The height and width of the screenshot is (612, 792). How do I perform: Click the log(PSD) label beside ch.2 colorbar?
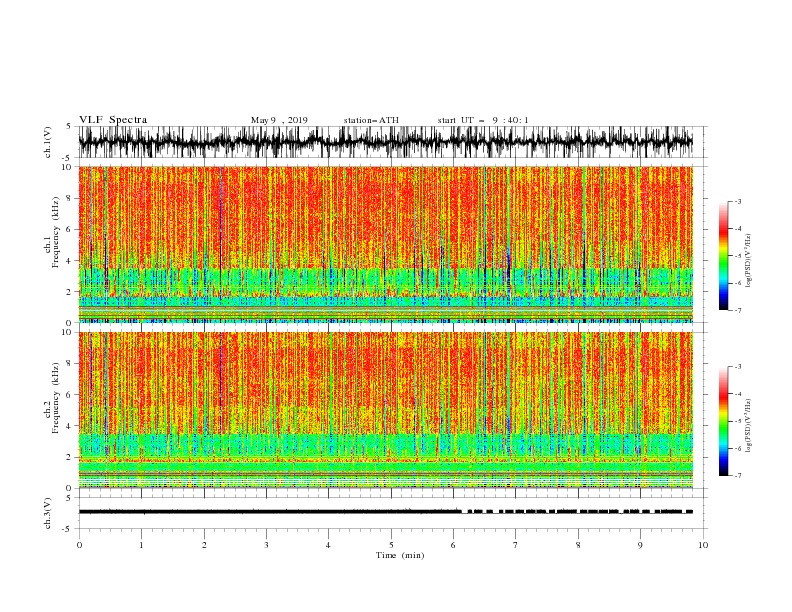[x=748, y=426]
